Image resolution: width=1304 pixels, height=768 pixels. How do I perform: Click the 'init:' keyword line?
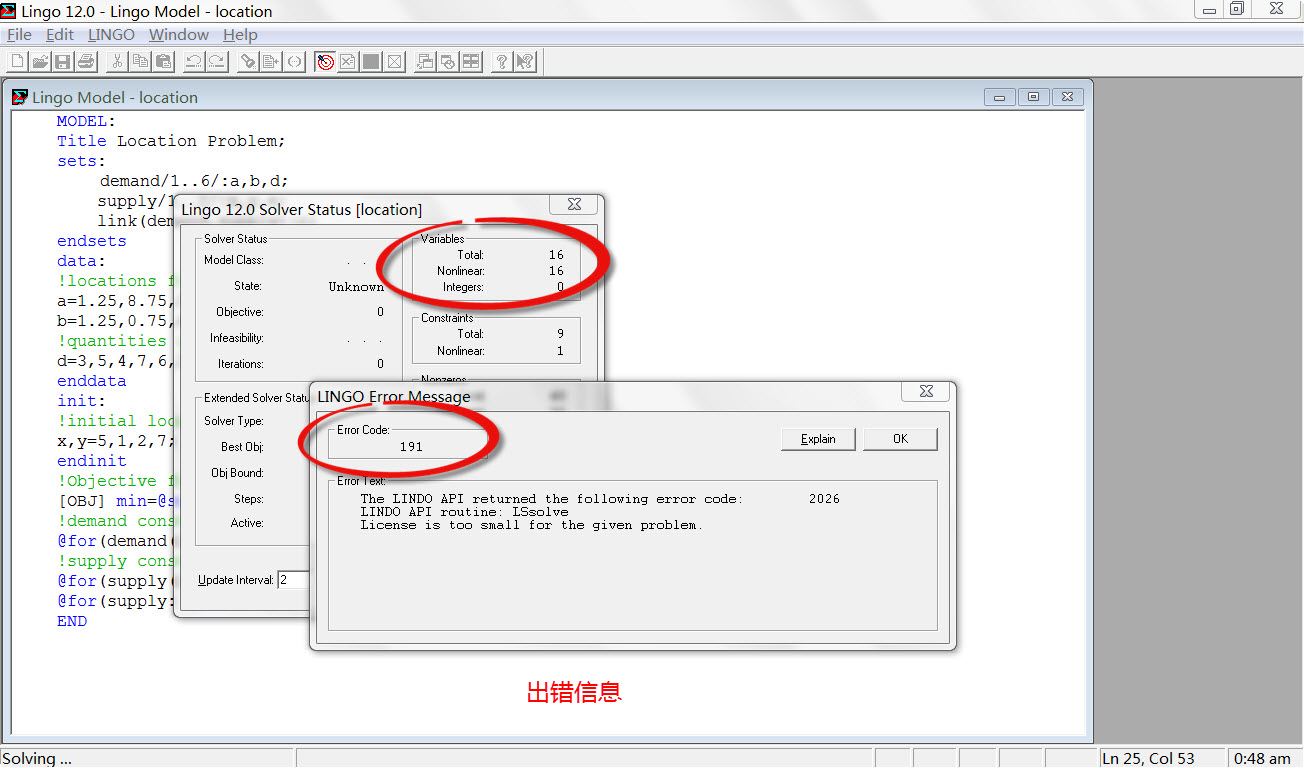tap(81, 401)
